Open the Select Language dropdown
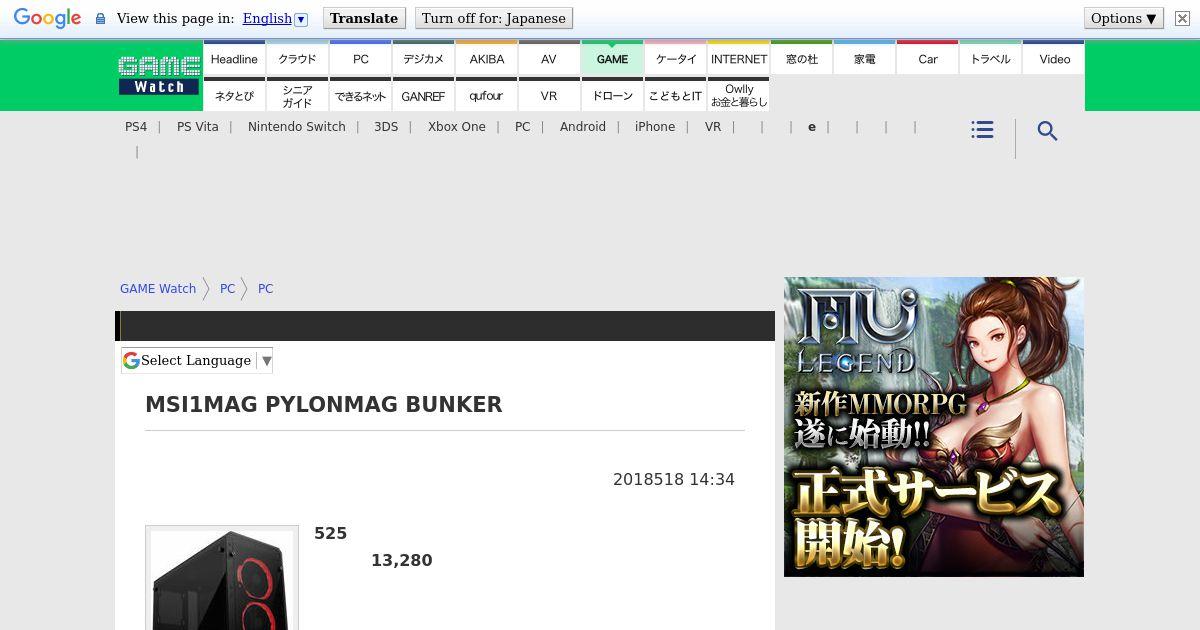This screenshot has height=630, width=1200. (197, 360)
